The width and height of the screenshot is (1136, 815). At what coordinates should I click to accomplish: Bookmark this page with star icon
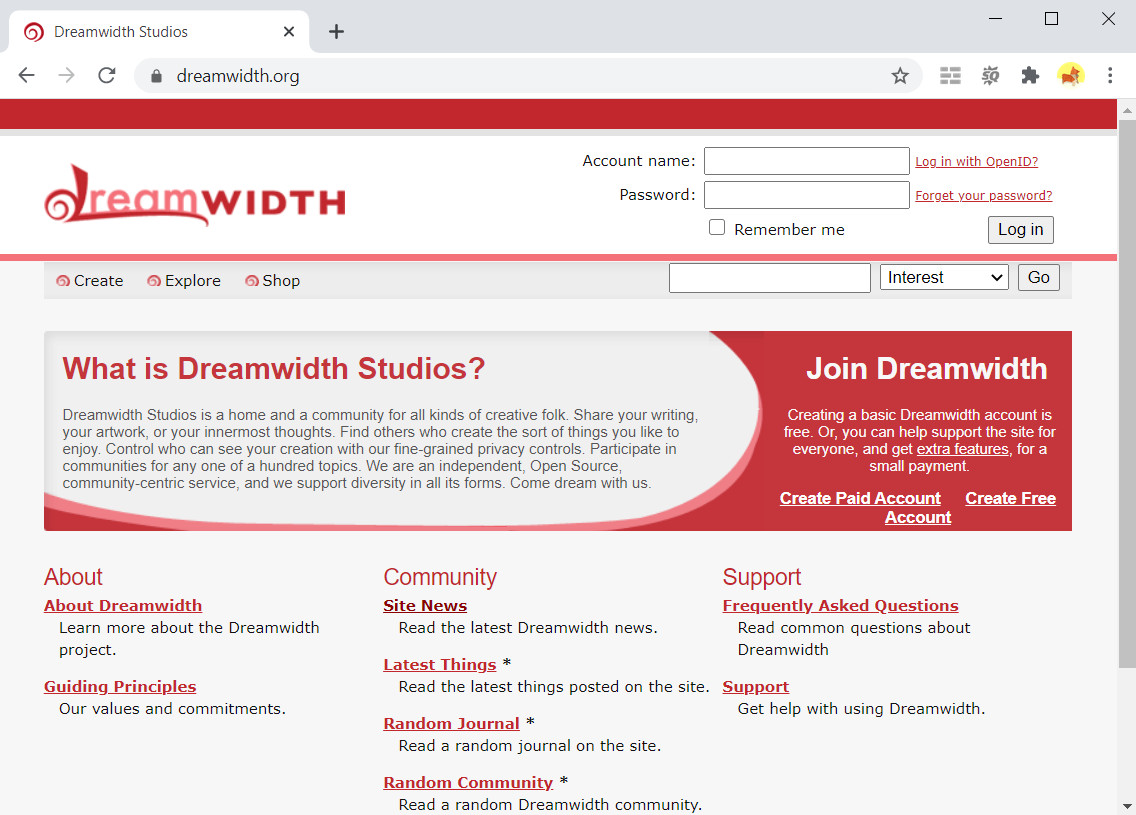tap(900, 76)
